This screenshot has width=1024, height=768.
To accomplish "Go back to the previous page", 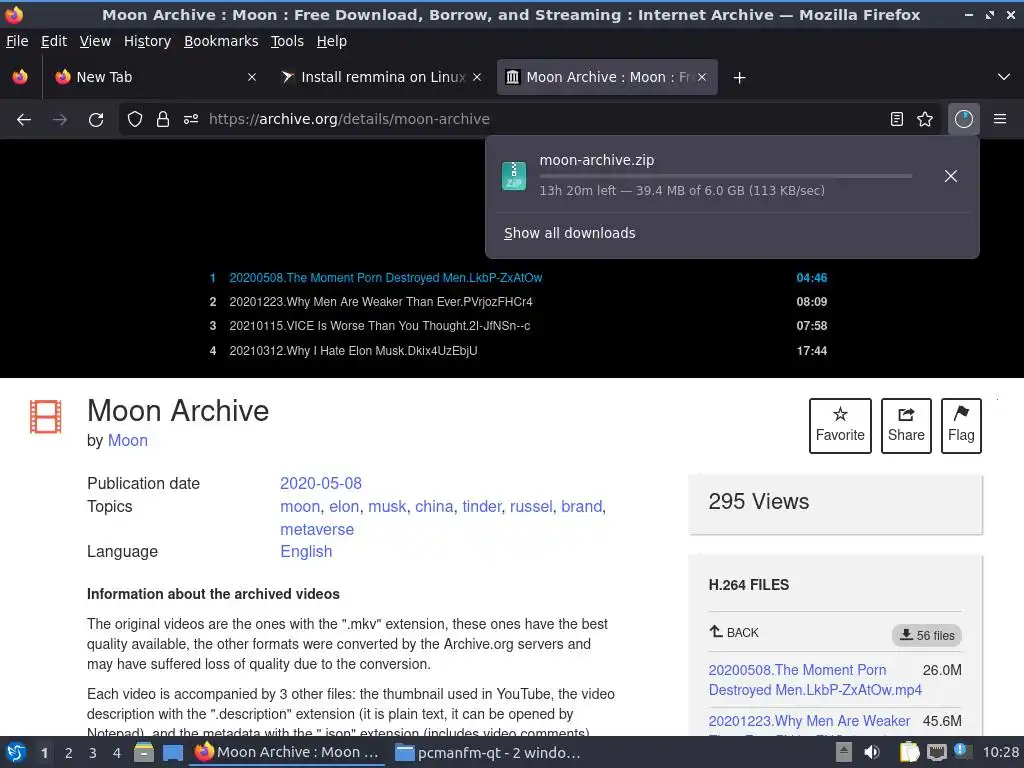I will coord(24,119).
